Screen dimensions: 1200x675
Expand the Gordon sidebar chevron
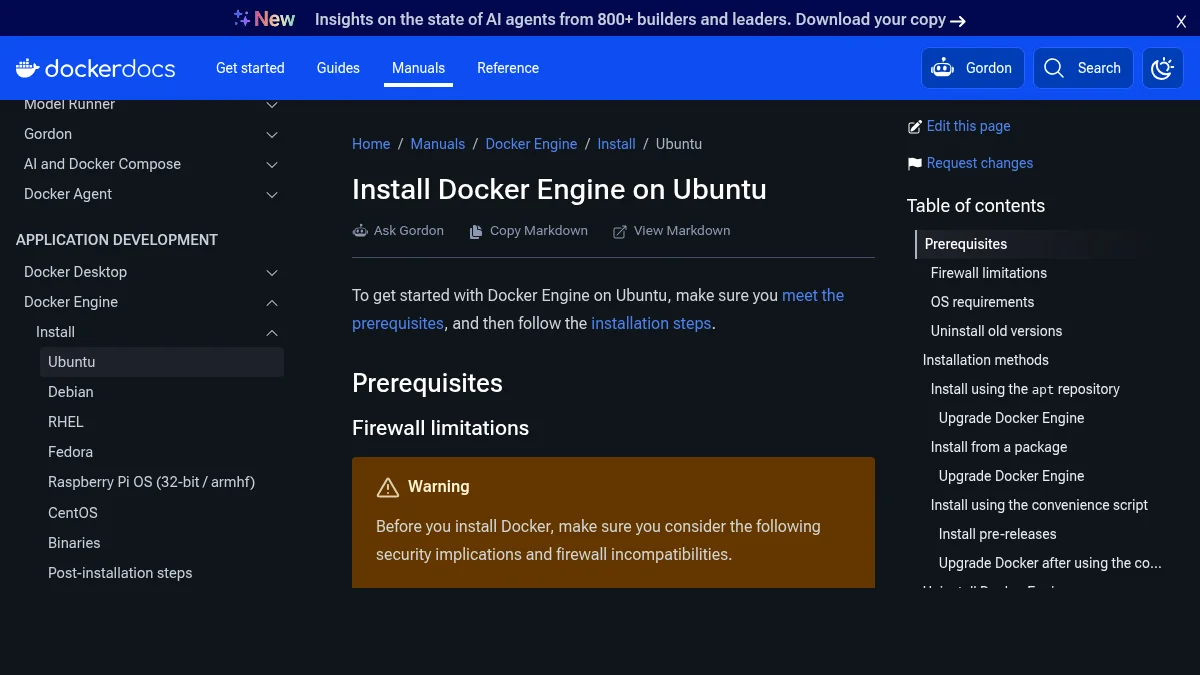click(x=272, y=134)
